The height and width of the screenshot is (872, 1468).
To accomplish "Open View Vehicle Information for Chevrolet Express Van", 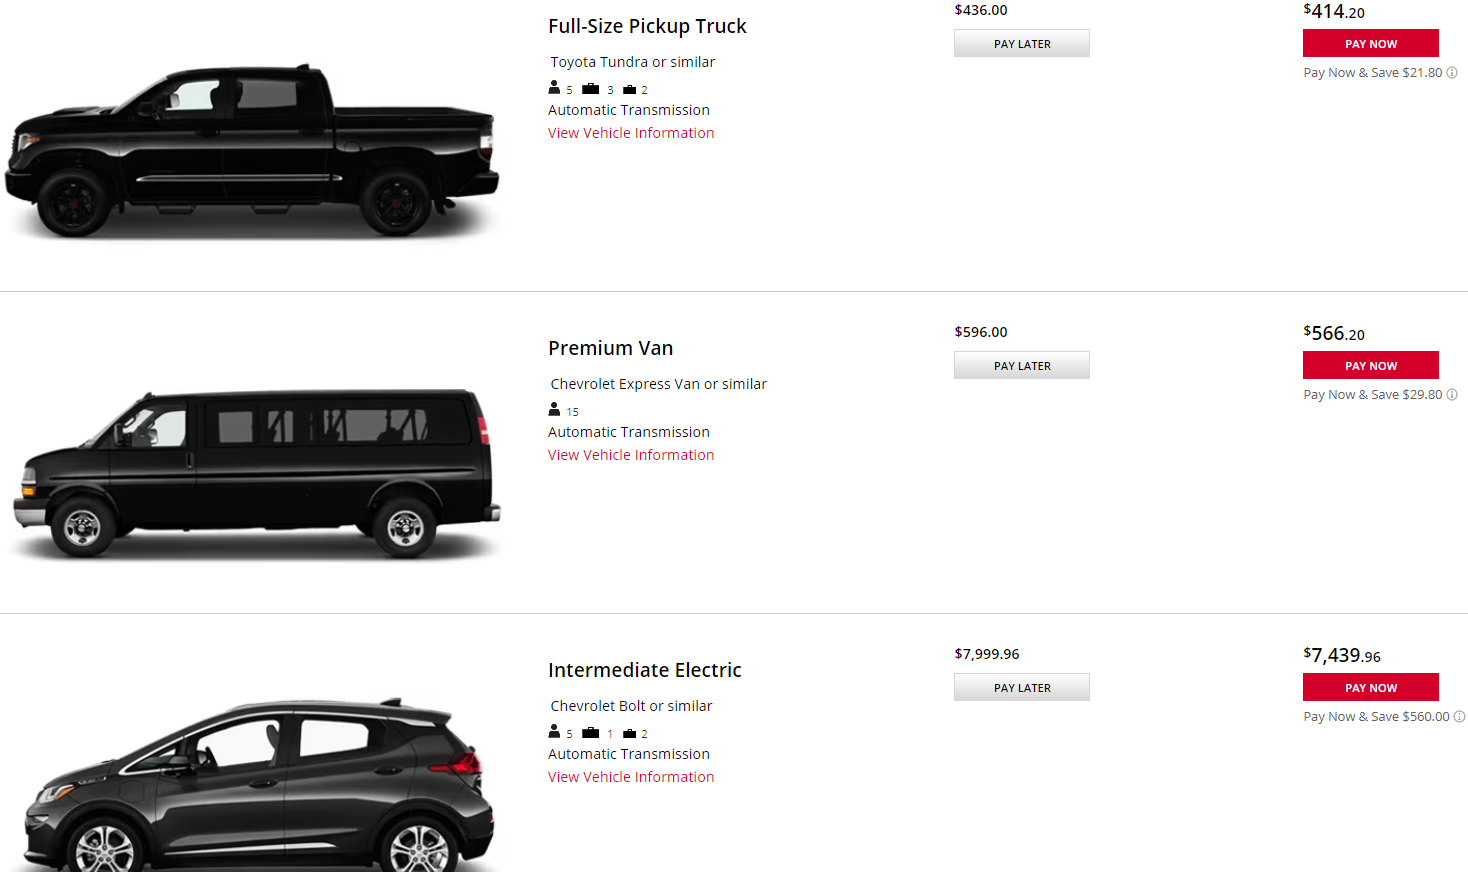I will point(631,455).
